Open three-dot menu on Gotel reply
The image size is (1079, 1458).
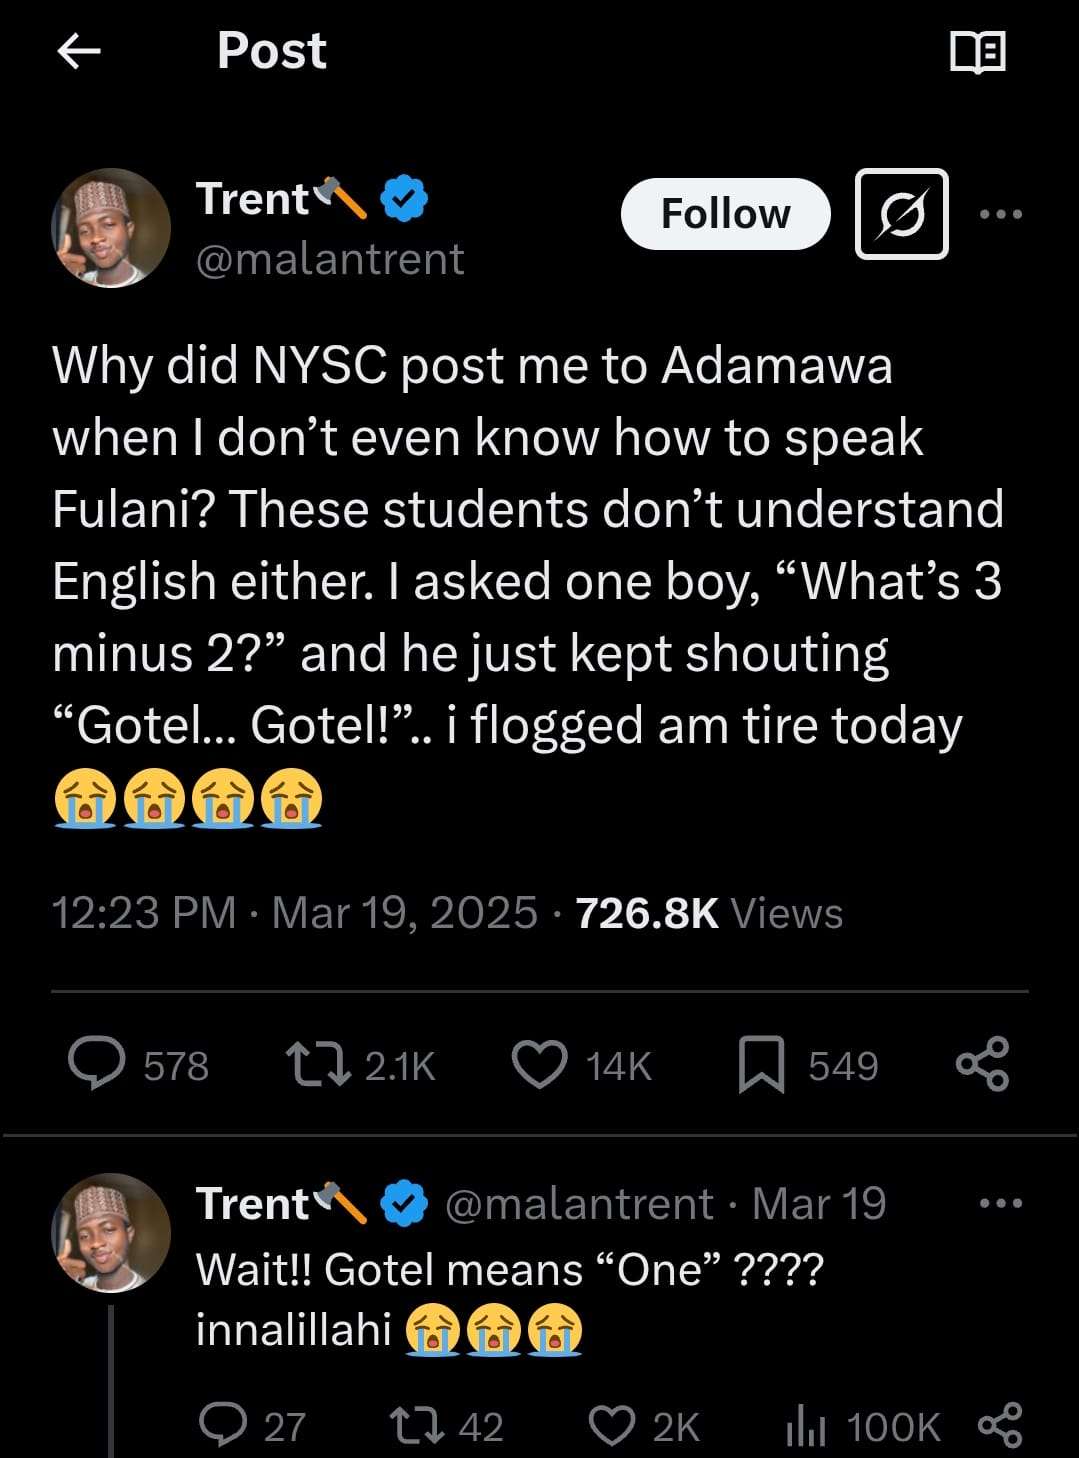[1001, 1203]
